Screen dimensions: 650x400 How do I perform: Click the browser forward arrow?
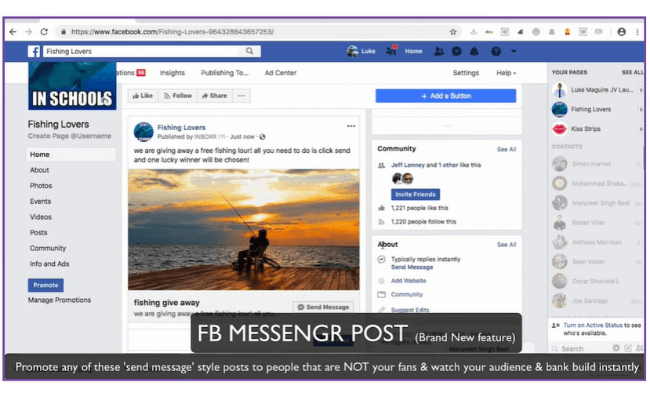pyautogui.click(x=28, y=32)
